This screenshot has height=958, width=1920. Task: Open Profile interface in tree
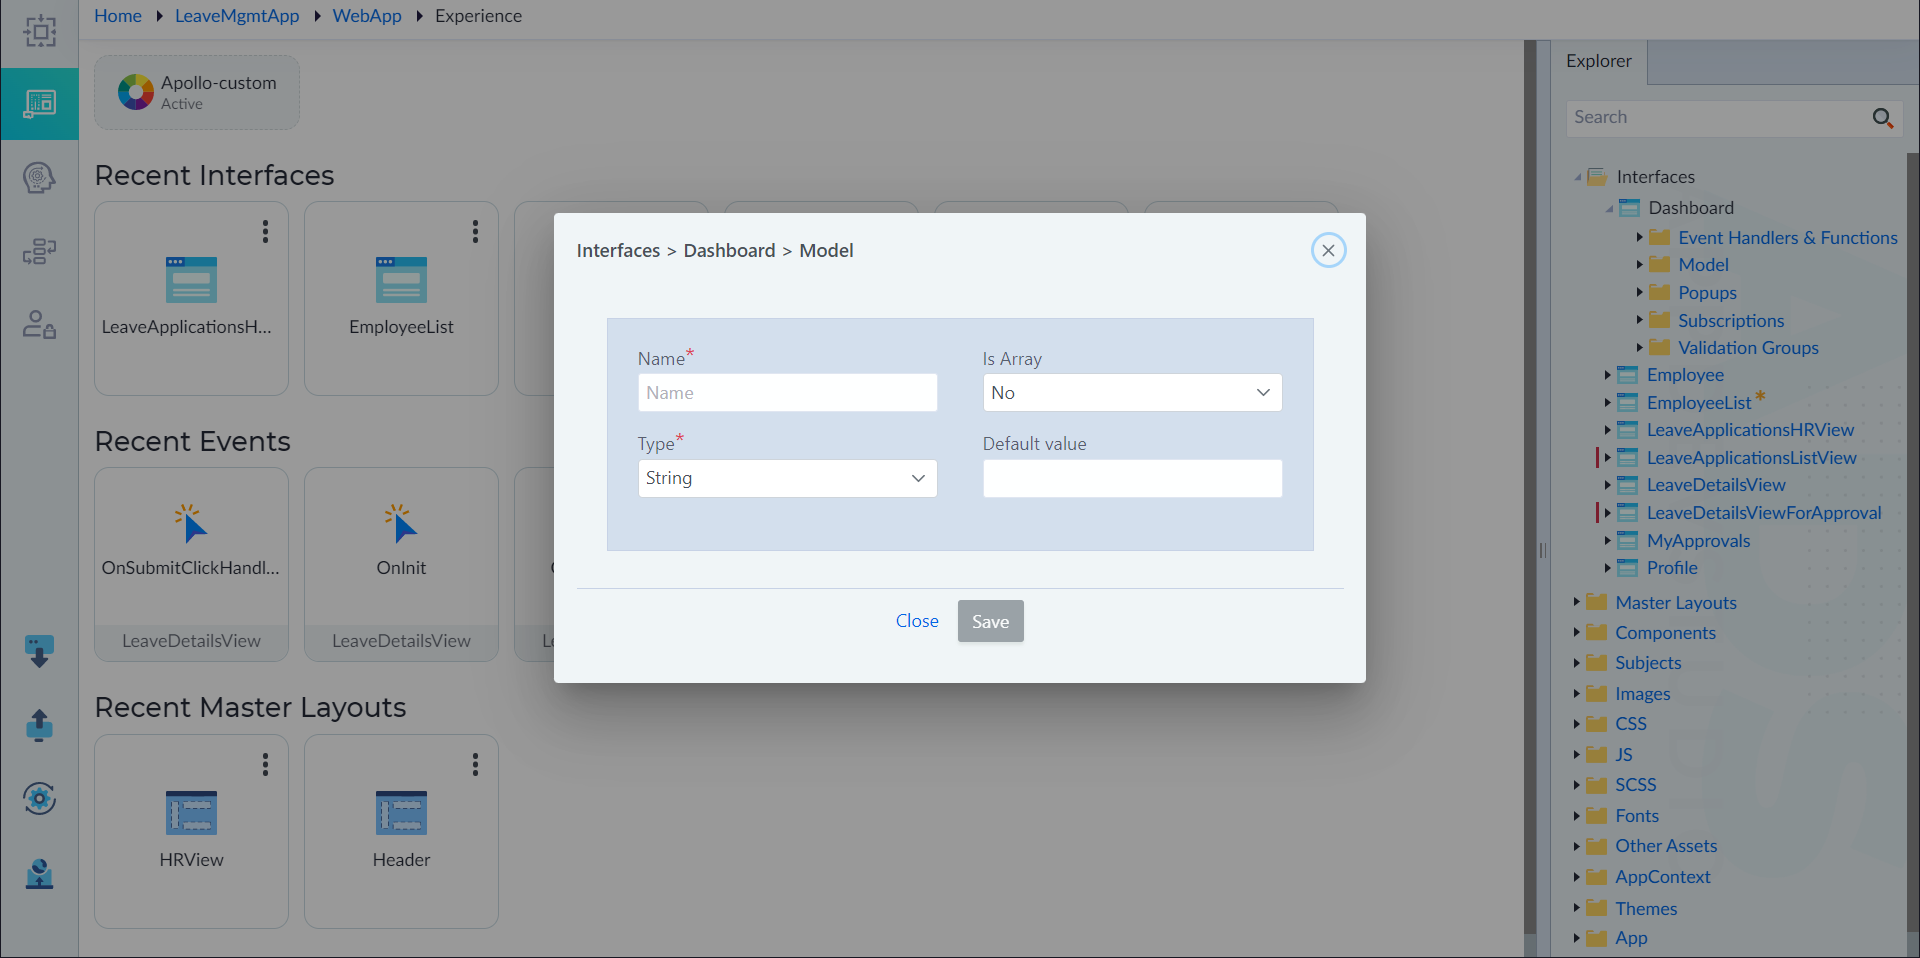pos(1672,568)
